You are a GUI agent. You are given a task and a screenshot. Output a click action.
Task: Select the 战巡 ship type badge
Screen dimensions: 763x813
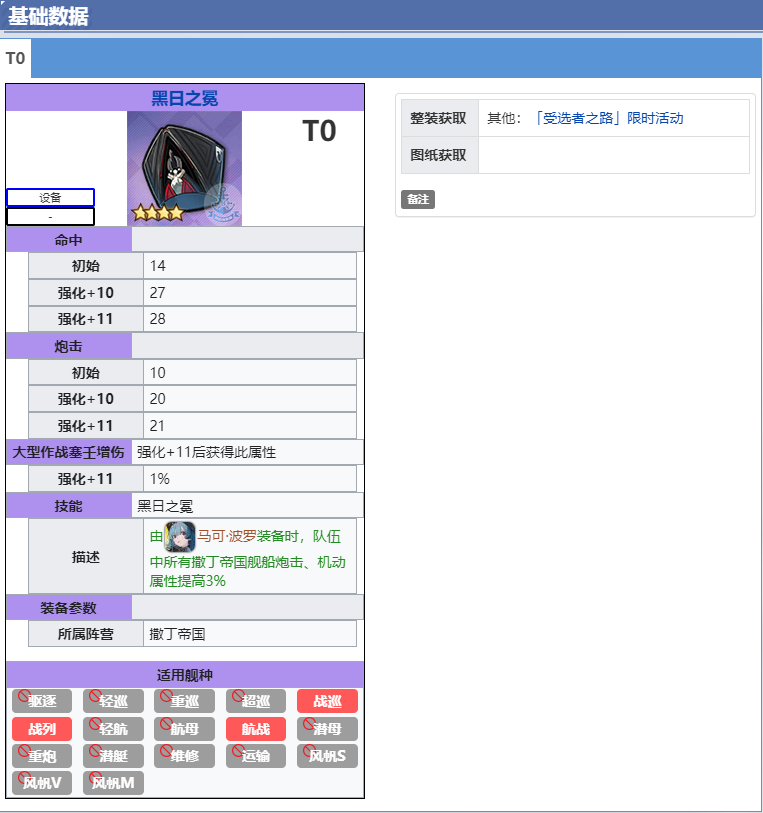[x=327, y=701]
